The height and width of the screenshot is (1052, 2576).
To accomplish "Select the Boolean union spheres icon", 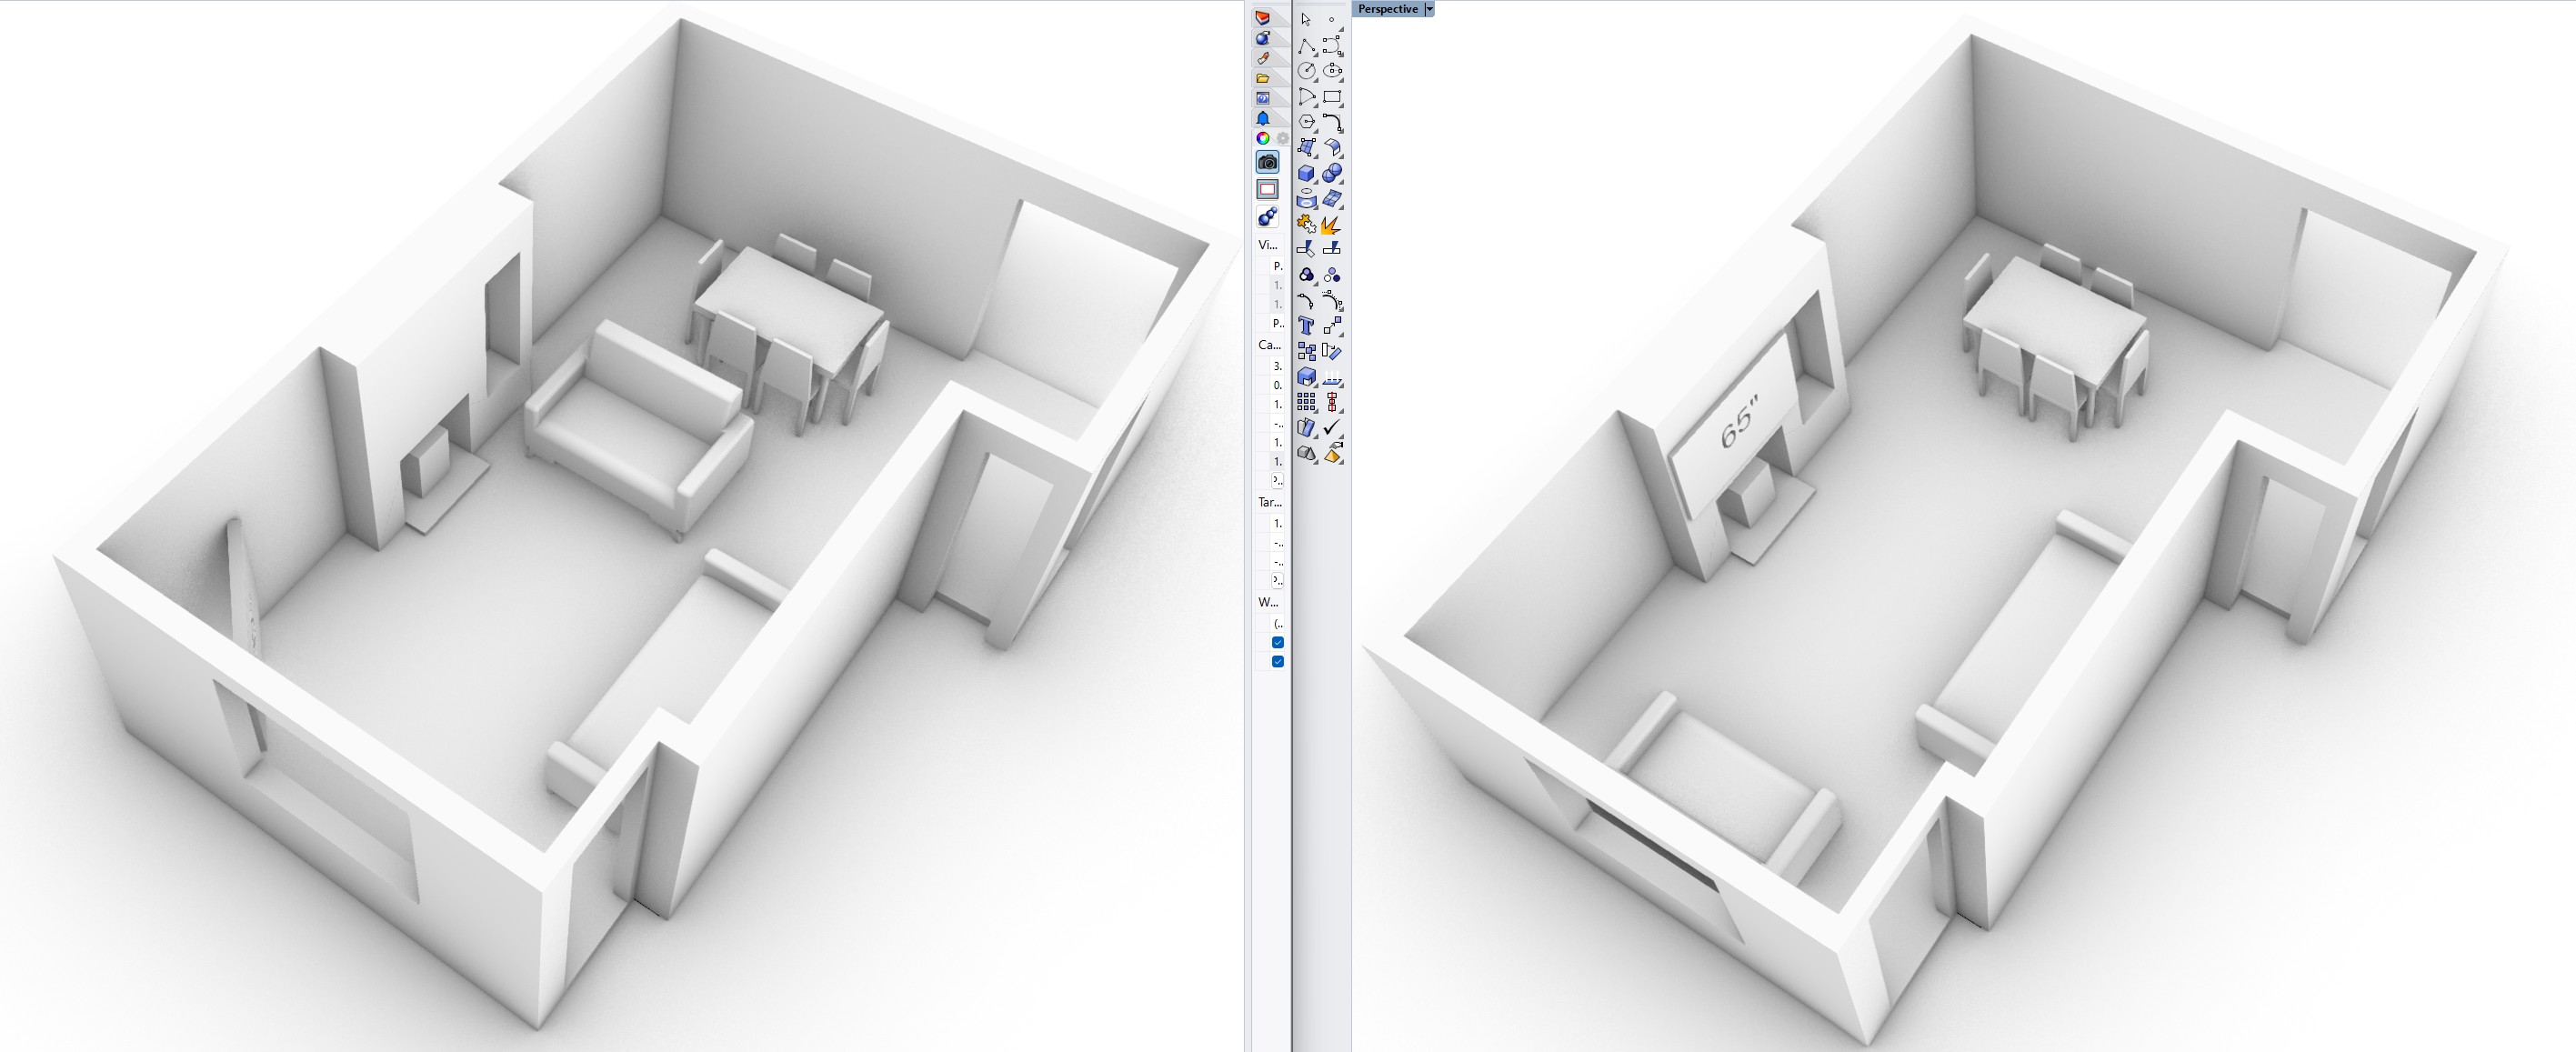I will (x=1332, y=174).
